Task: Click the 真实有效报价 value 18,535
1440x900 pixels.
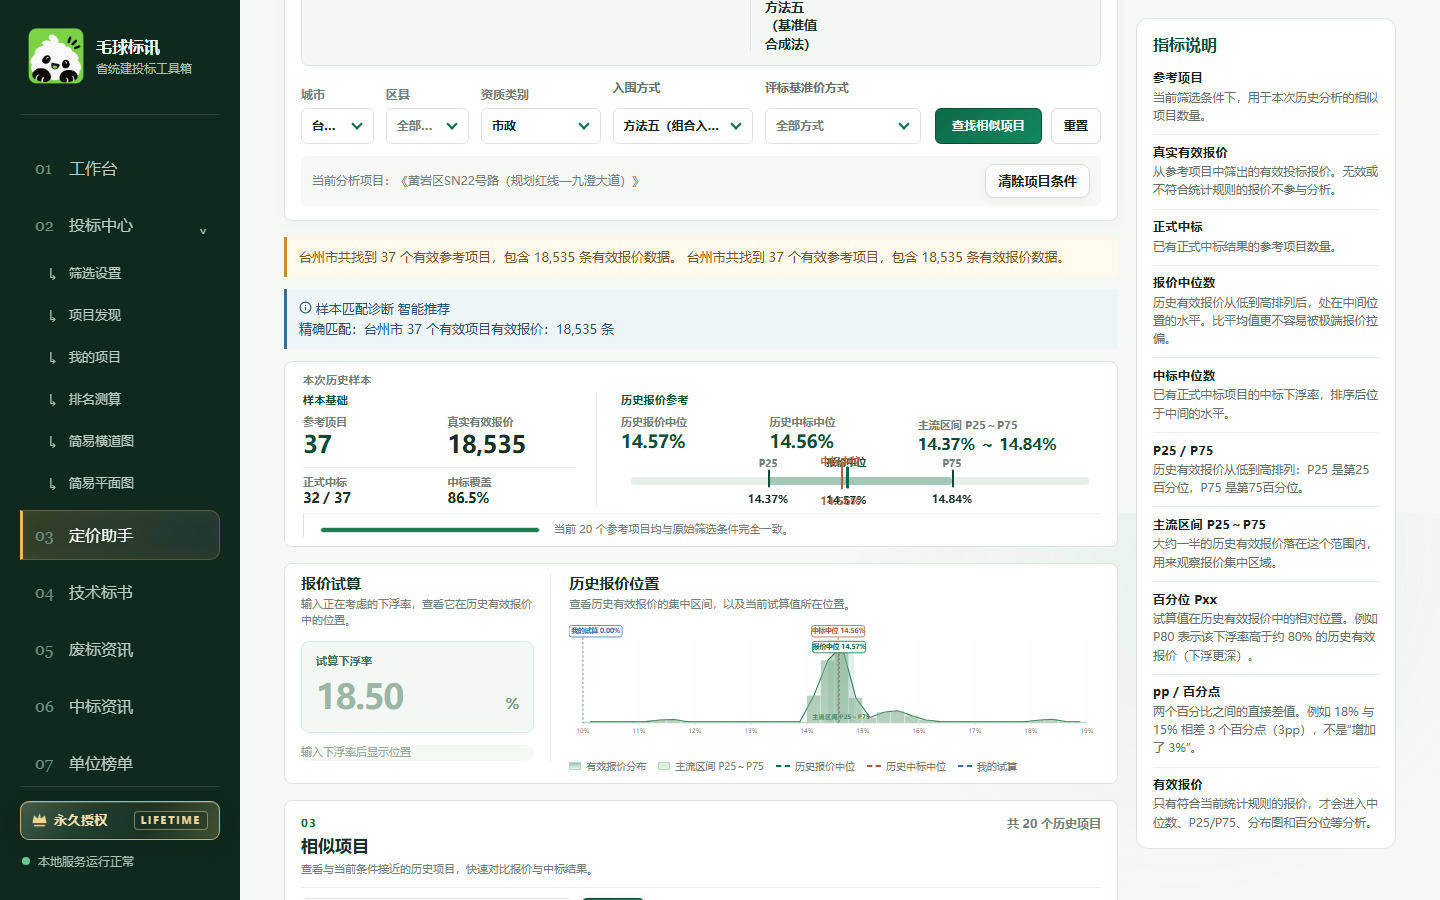Action: tap(486, 444)
